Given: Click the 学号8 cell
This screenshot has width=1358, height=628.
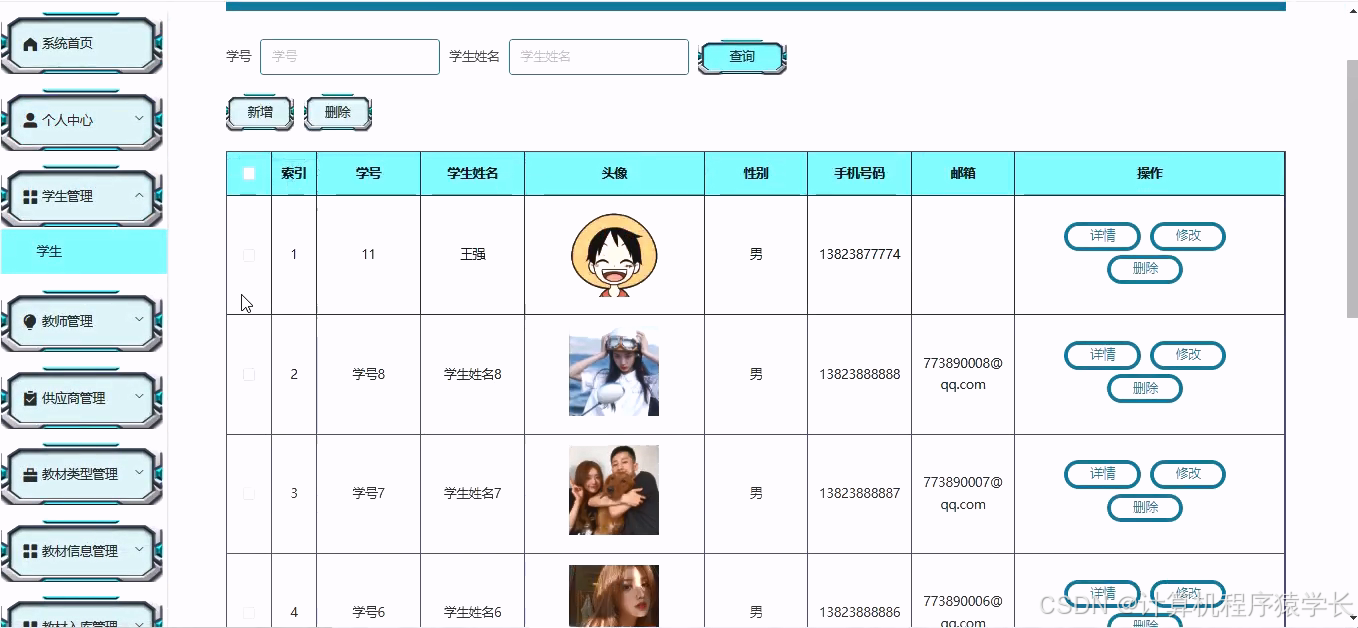Looking at the screenshot, I should pos(368,374).
